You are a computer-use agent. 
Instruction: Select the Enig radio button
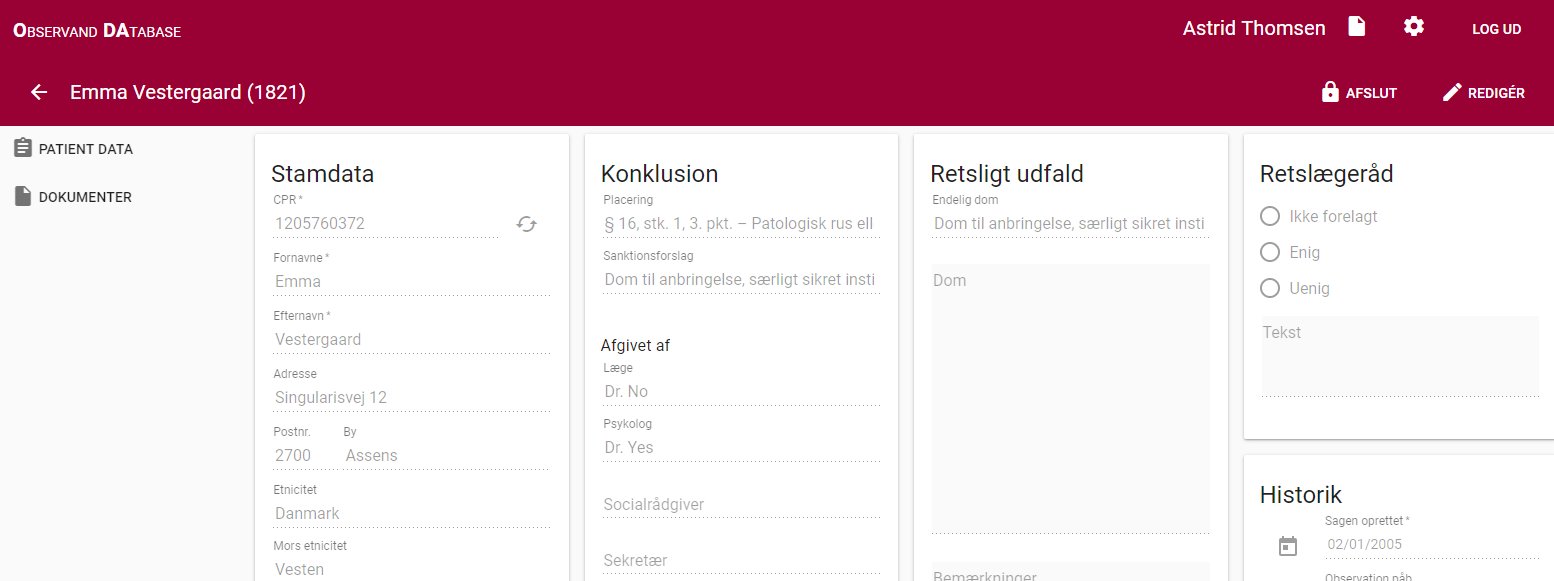click(1270, 252)
